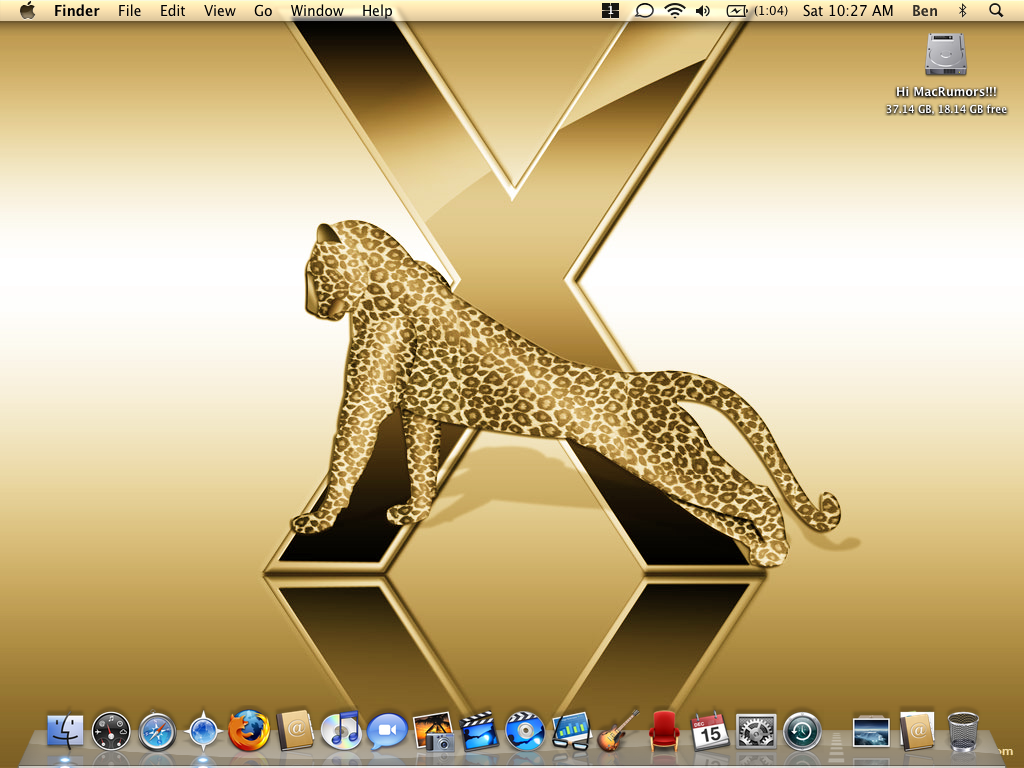The width and height of the screenshot is (1024, 768).
Task: Open the Safari compass icon in Dock
Action: [157, 731]
